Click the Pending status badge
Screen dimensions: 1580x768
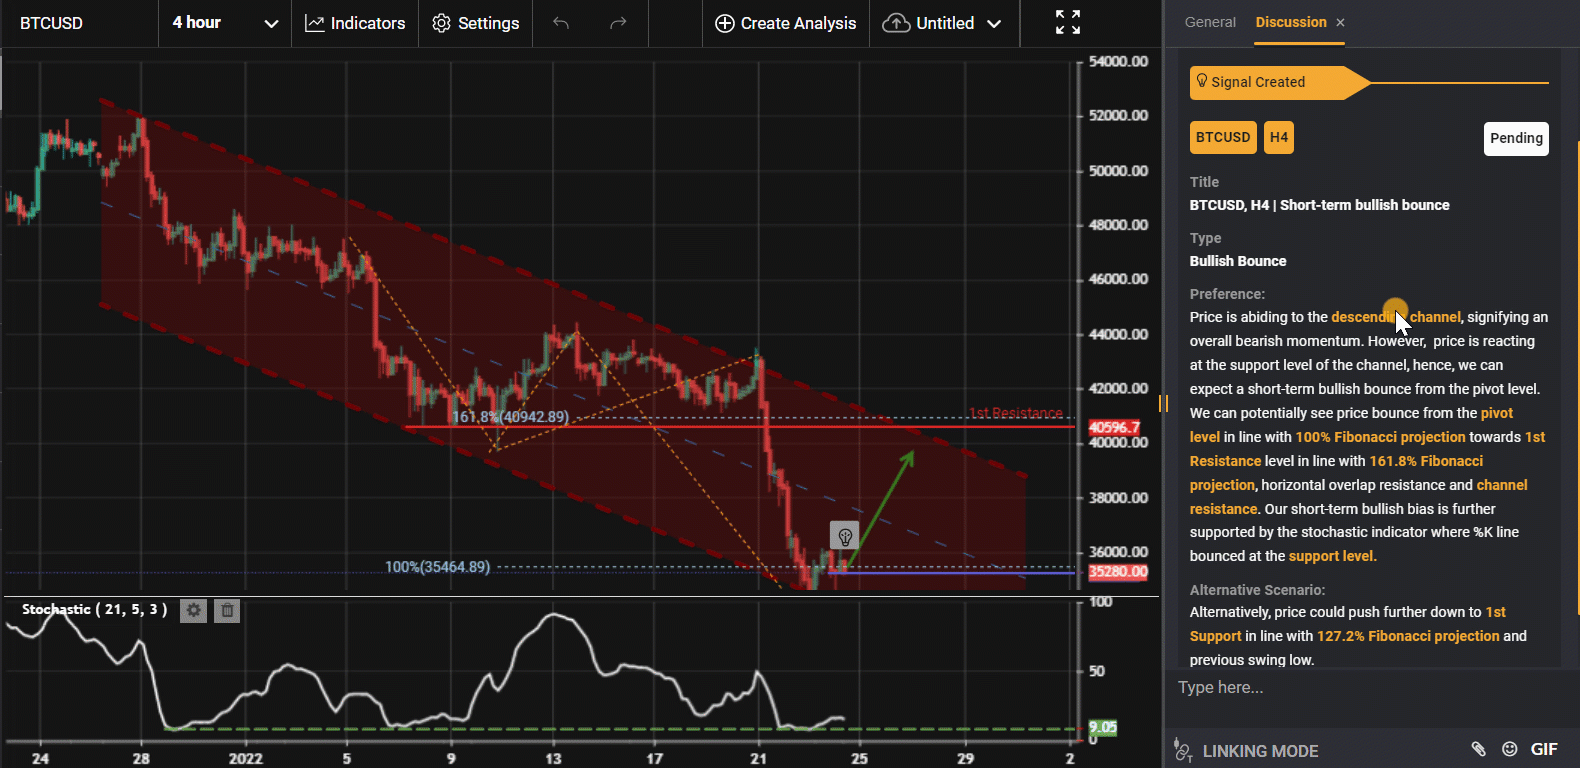click(1516, 139)
